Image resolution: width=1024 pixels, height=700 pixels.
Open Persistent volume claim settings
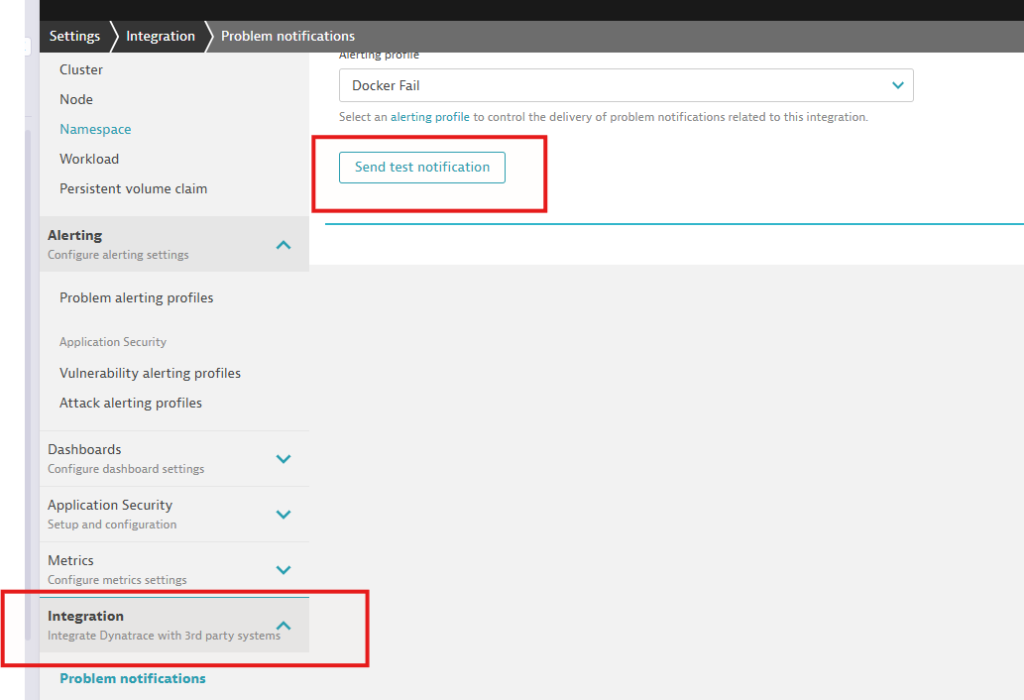coord(133,189)
